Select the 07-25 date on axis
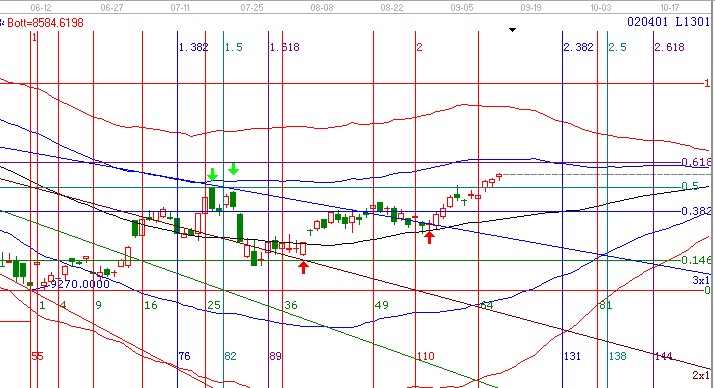This screenshot has width=715, height=388. tap(252, 7)
